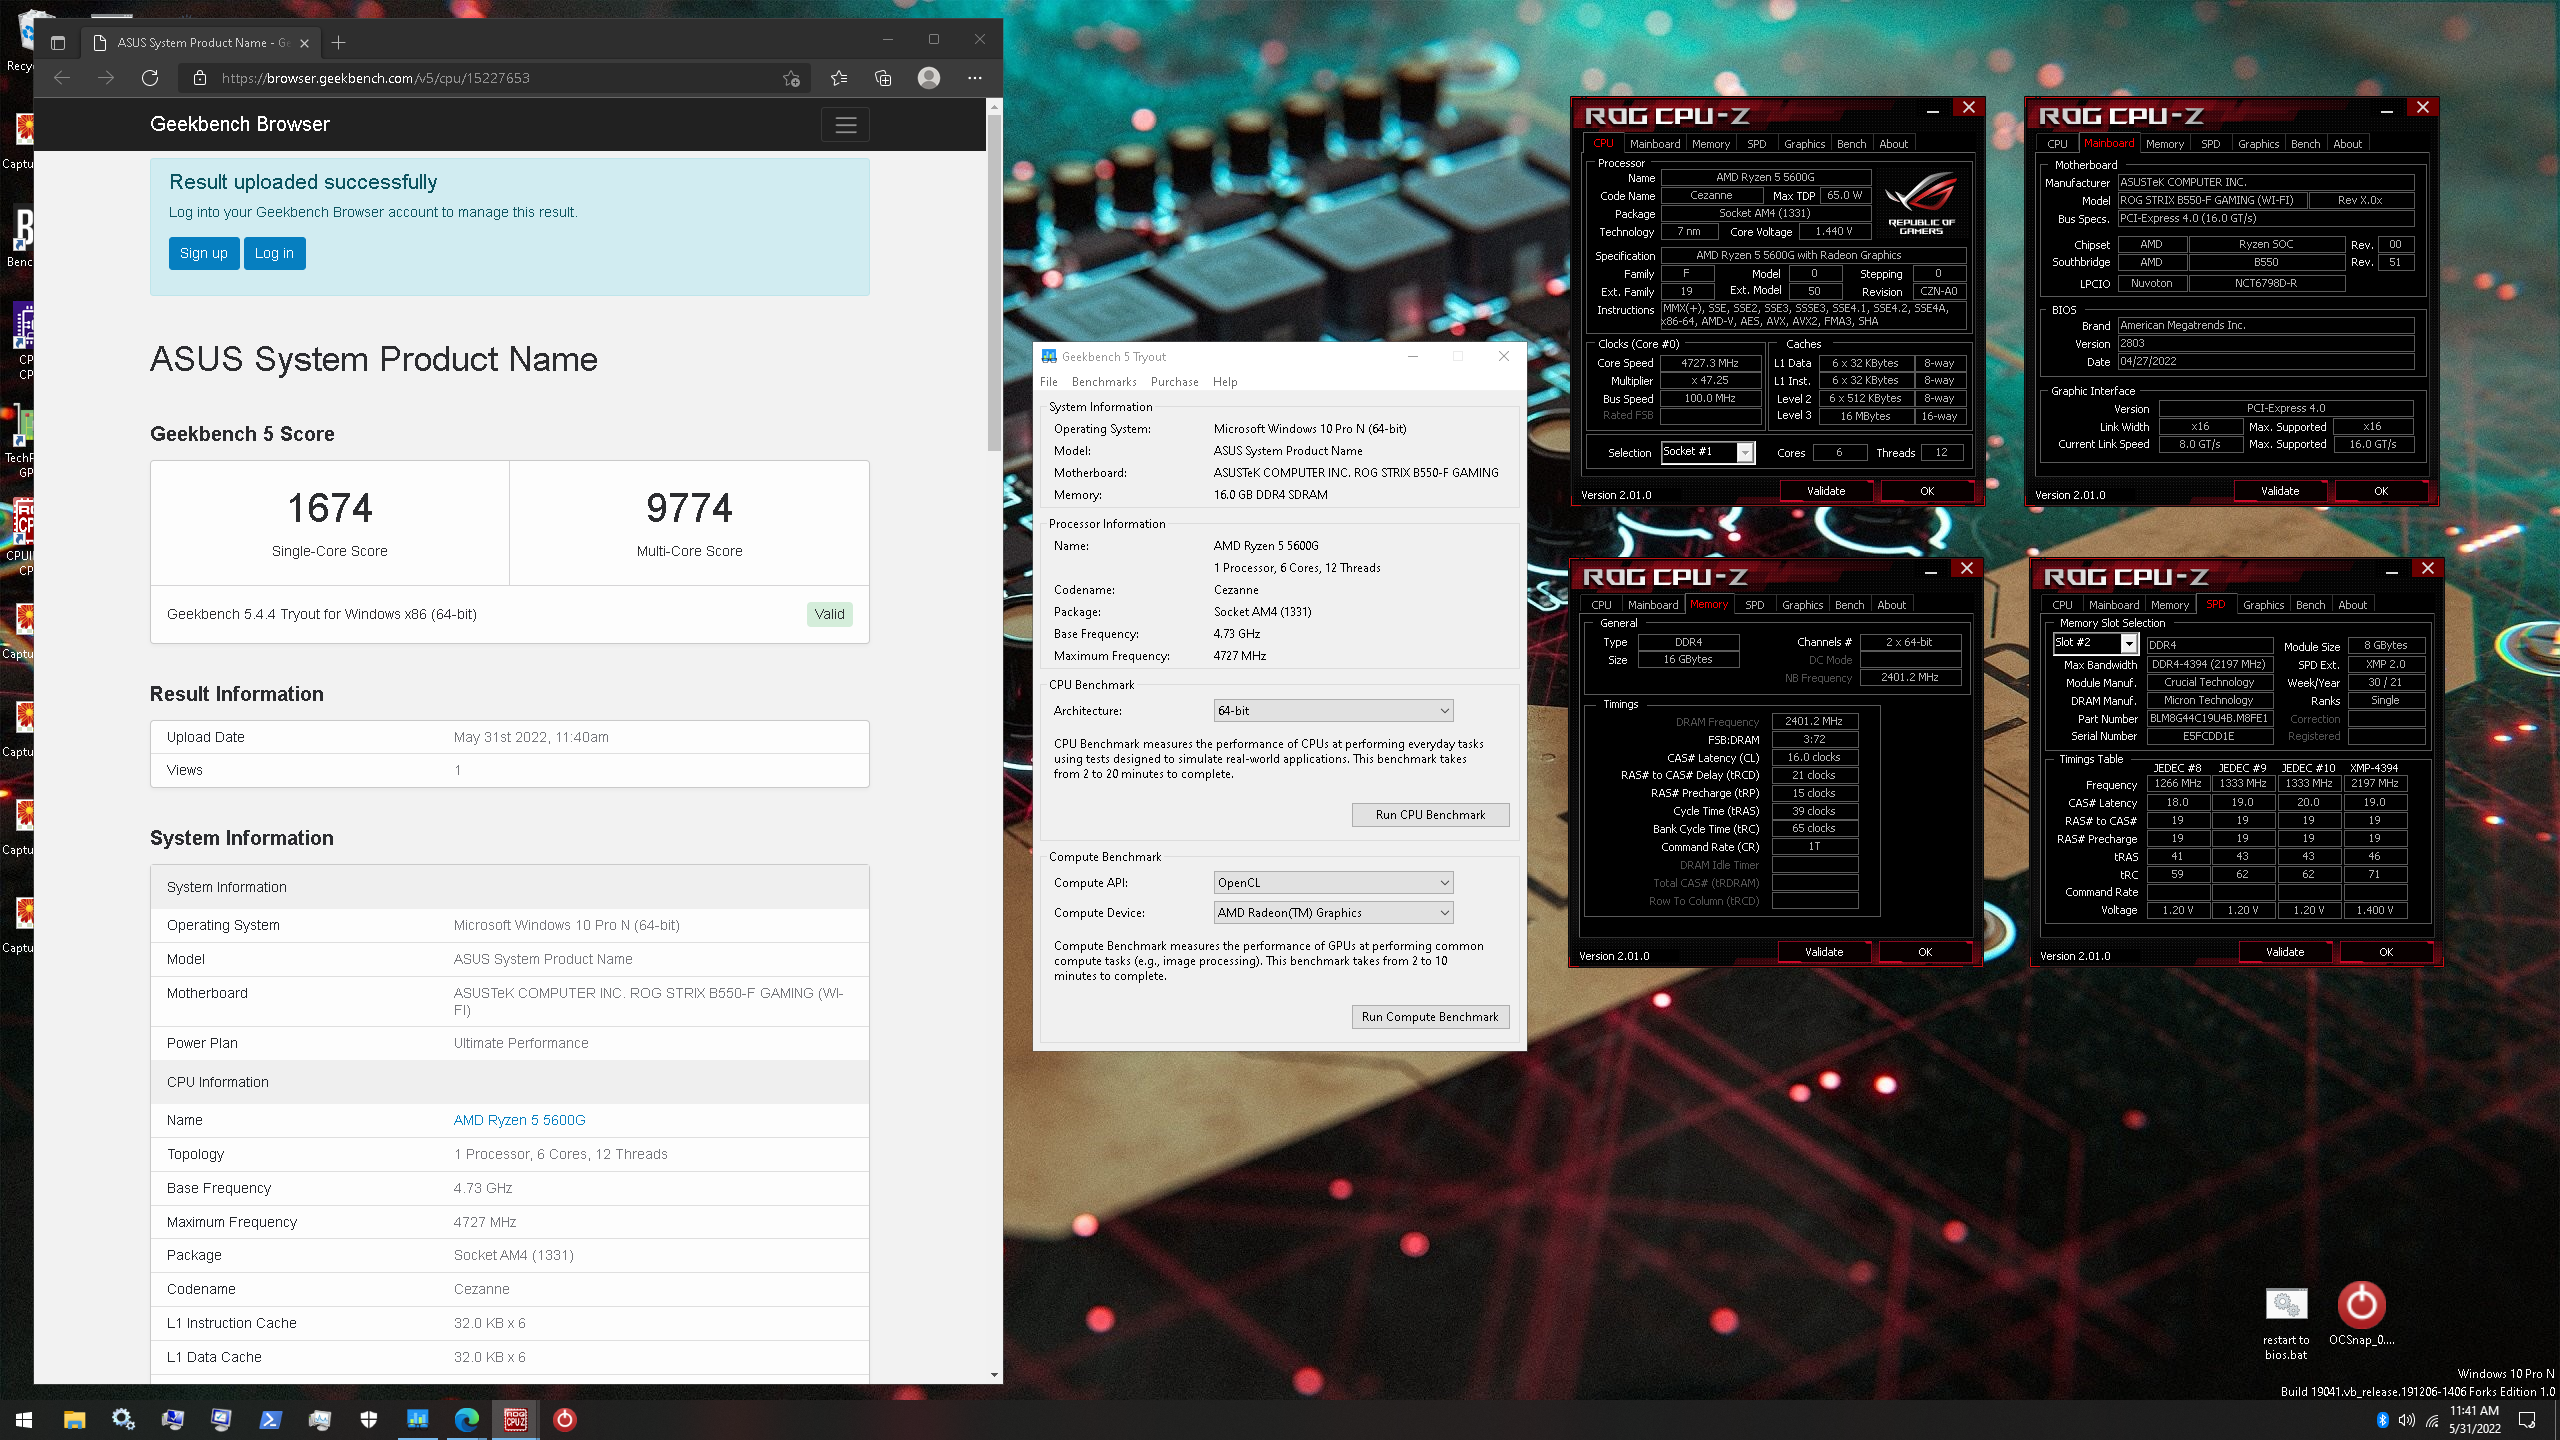Switch to ROG CPU-Z on taskbar
The width and height of the screenshot is (2560, 1440).
coord(515,1419)
